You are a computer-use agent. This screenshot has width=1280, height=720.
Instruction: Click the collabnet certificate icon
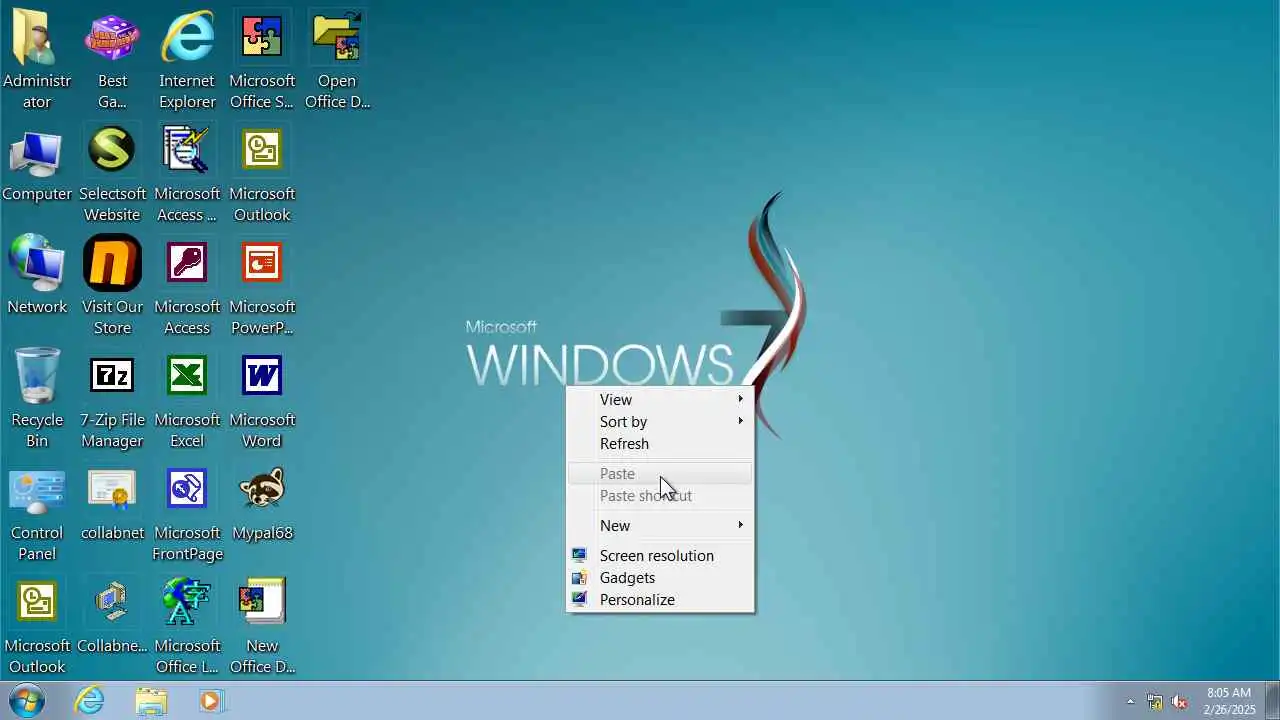coord(112,502)
